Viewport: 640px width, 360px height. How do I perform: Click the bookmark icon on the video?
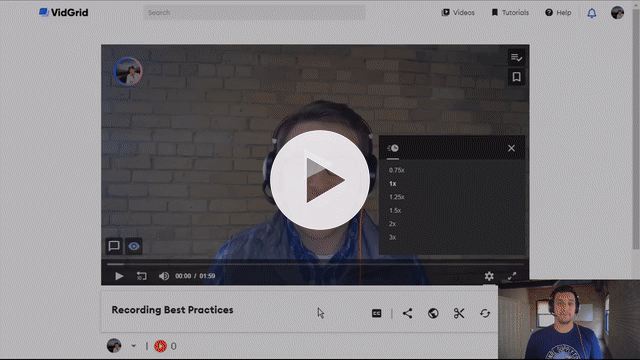(x=516, y=77)
